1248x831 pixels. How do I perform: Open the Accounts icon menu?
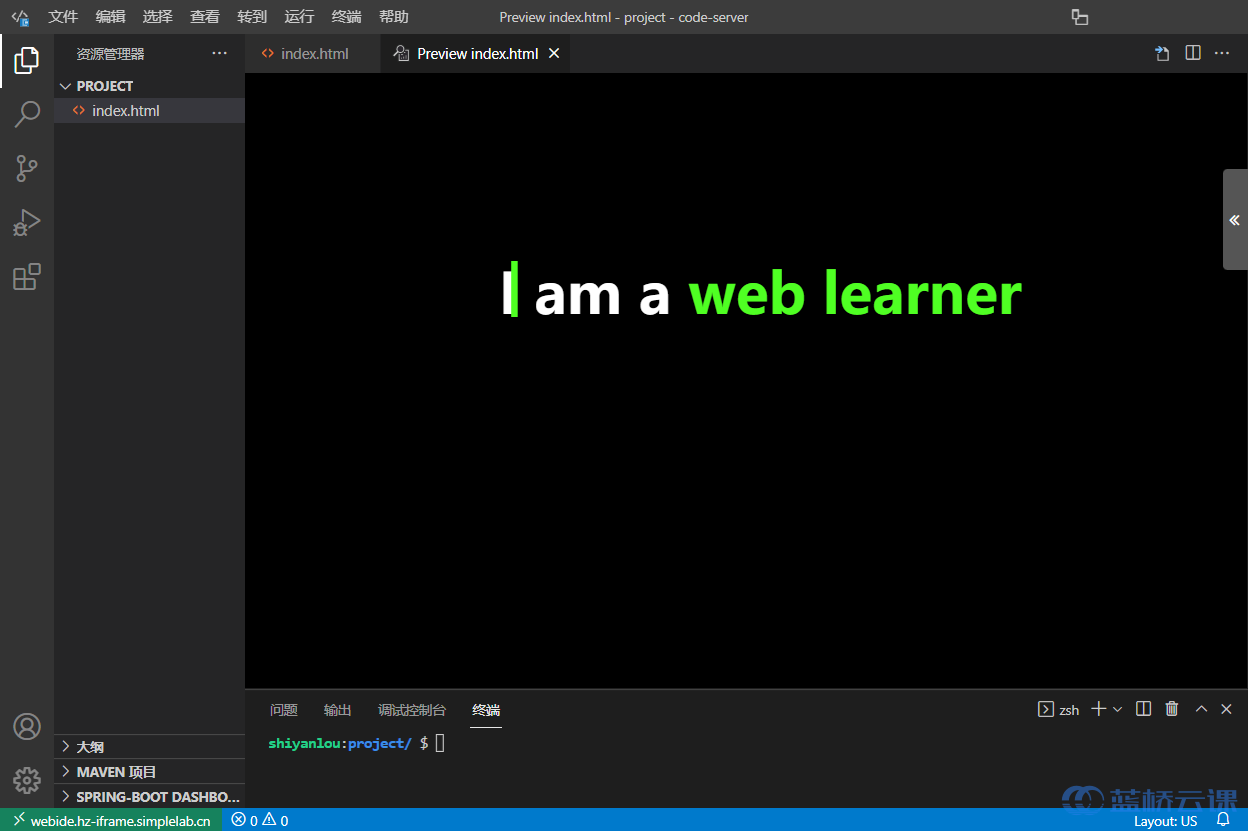pyautogui.click(x=27, y=726)
